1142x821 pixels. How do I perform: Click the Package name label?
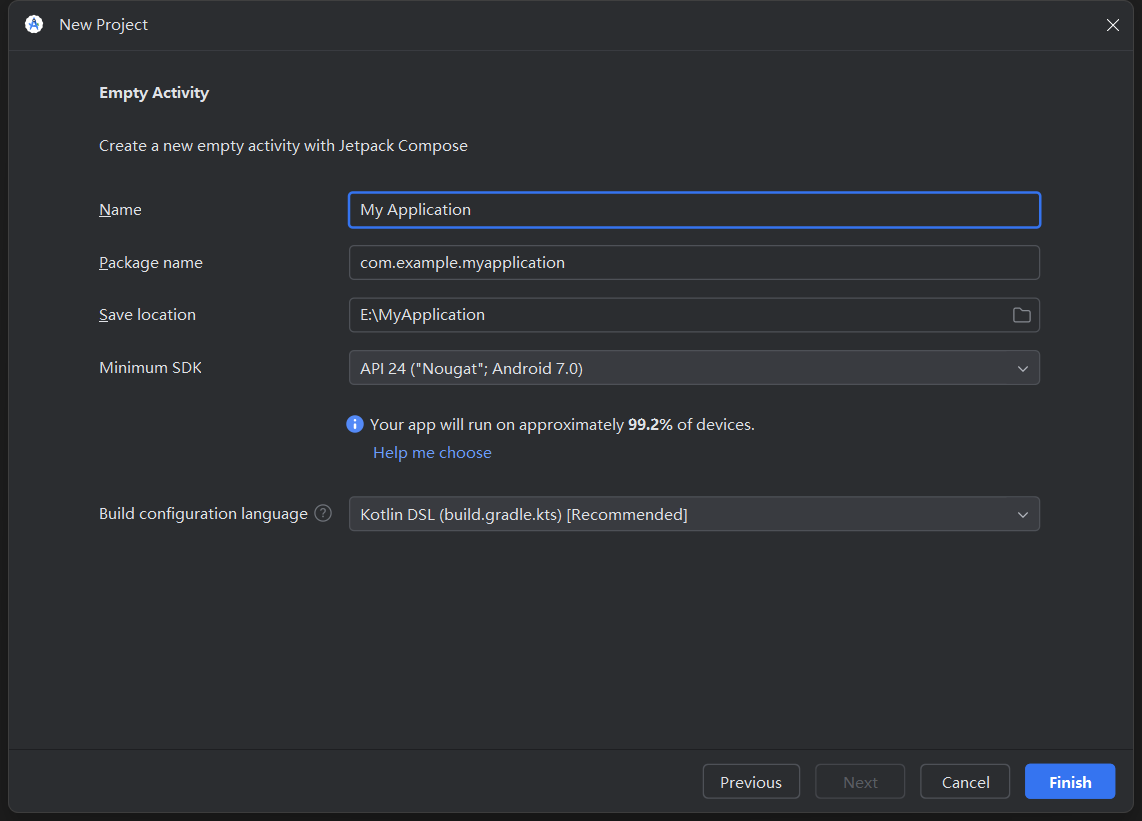(150, 263)
